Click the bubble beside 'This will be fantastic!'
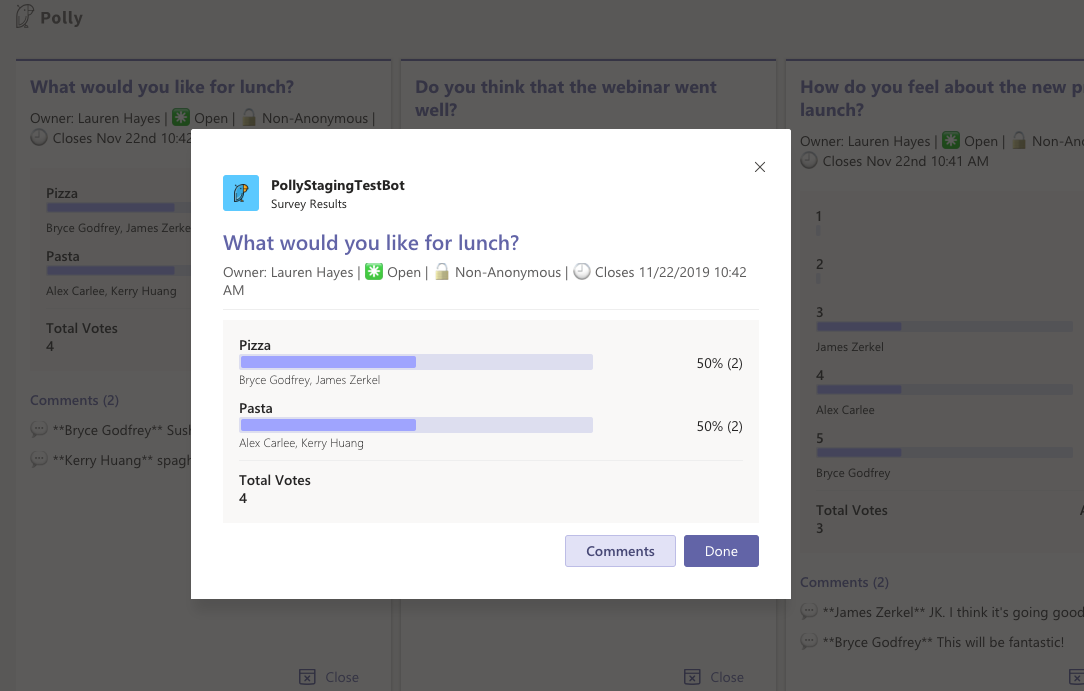1084x691 pixels. (809, 641)
